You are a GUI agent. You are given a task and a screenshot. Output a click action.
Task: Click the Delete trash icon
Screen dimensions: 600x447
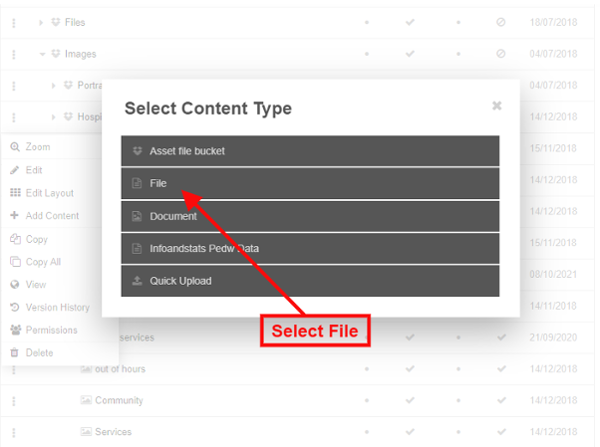pyautogui.click(x=14, y=352)
